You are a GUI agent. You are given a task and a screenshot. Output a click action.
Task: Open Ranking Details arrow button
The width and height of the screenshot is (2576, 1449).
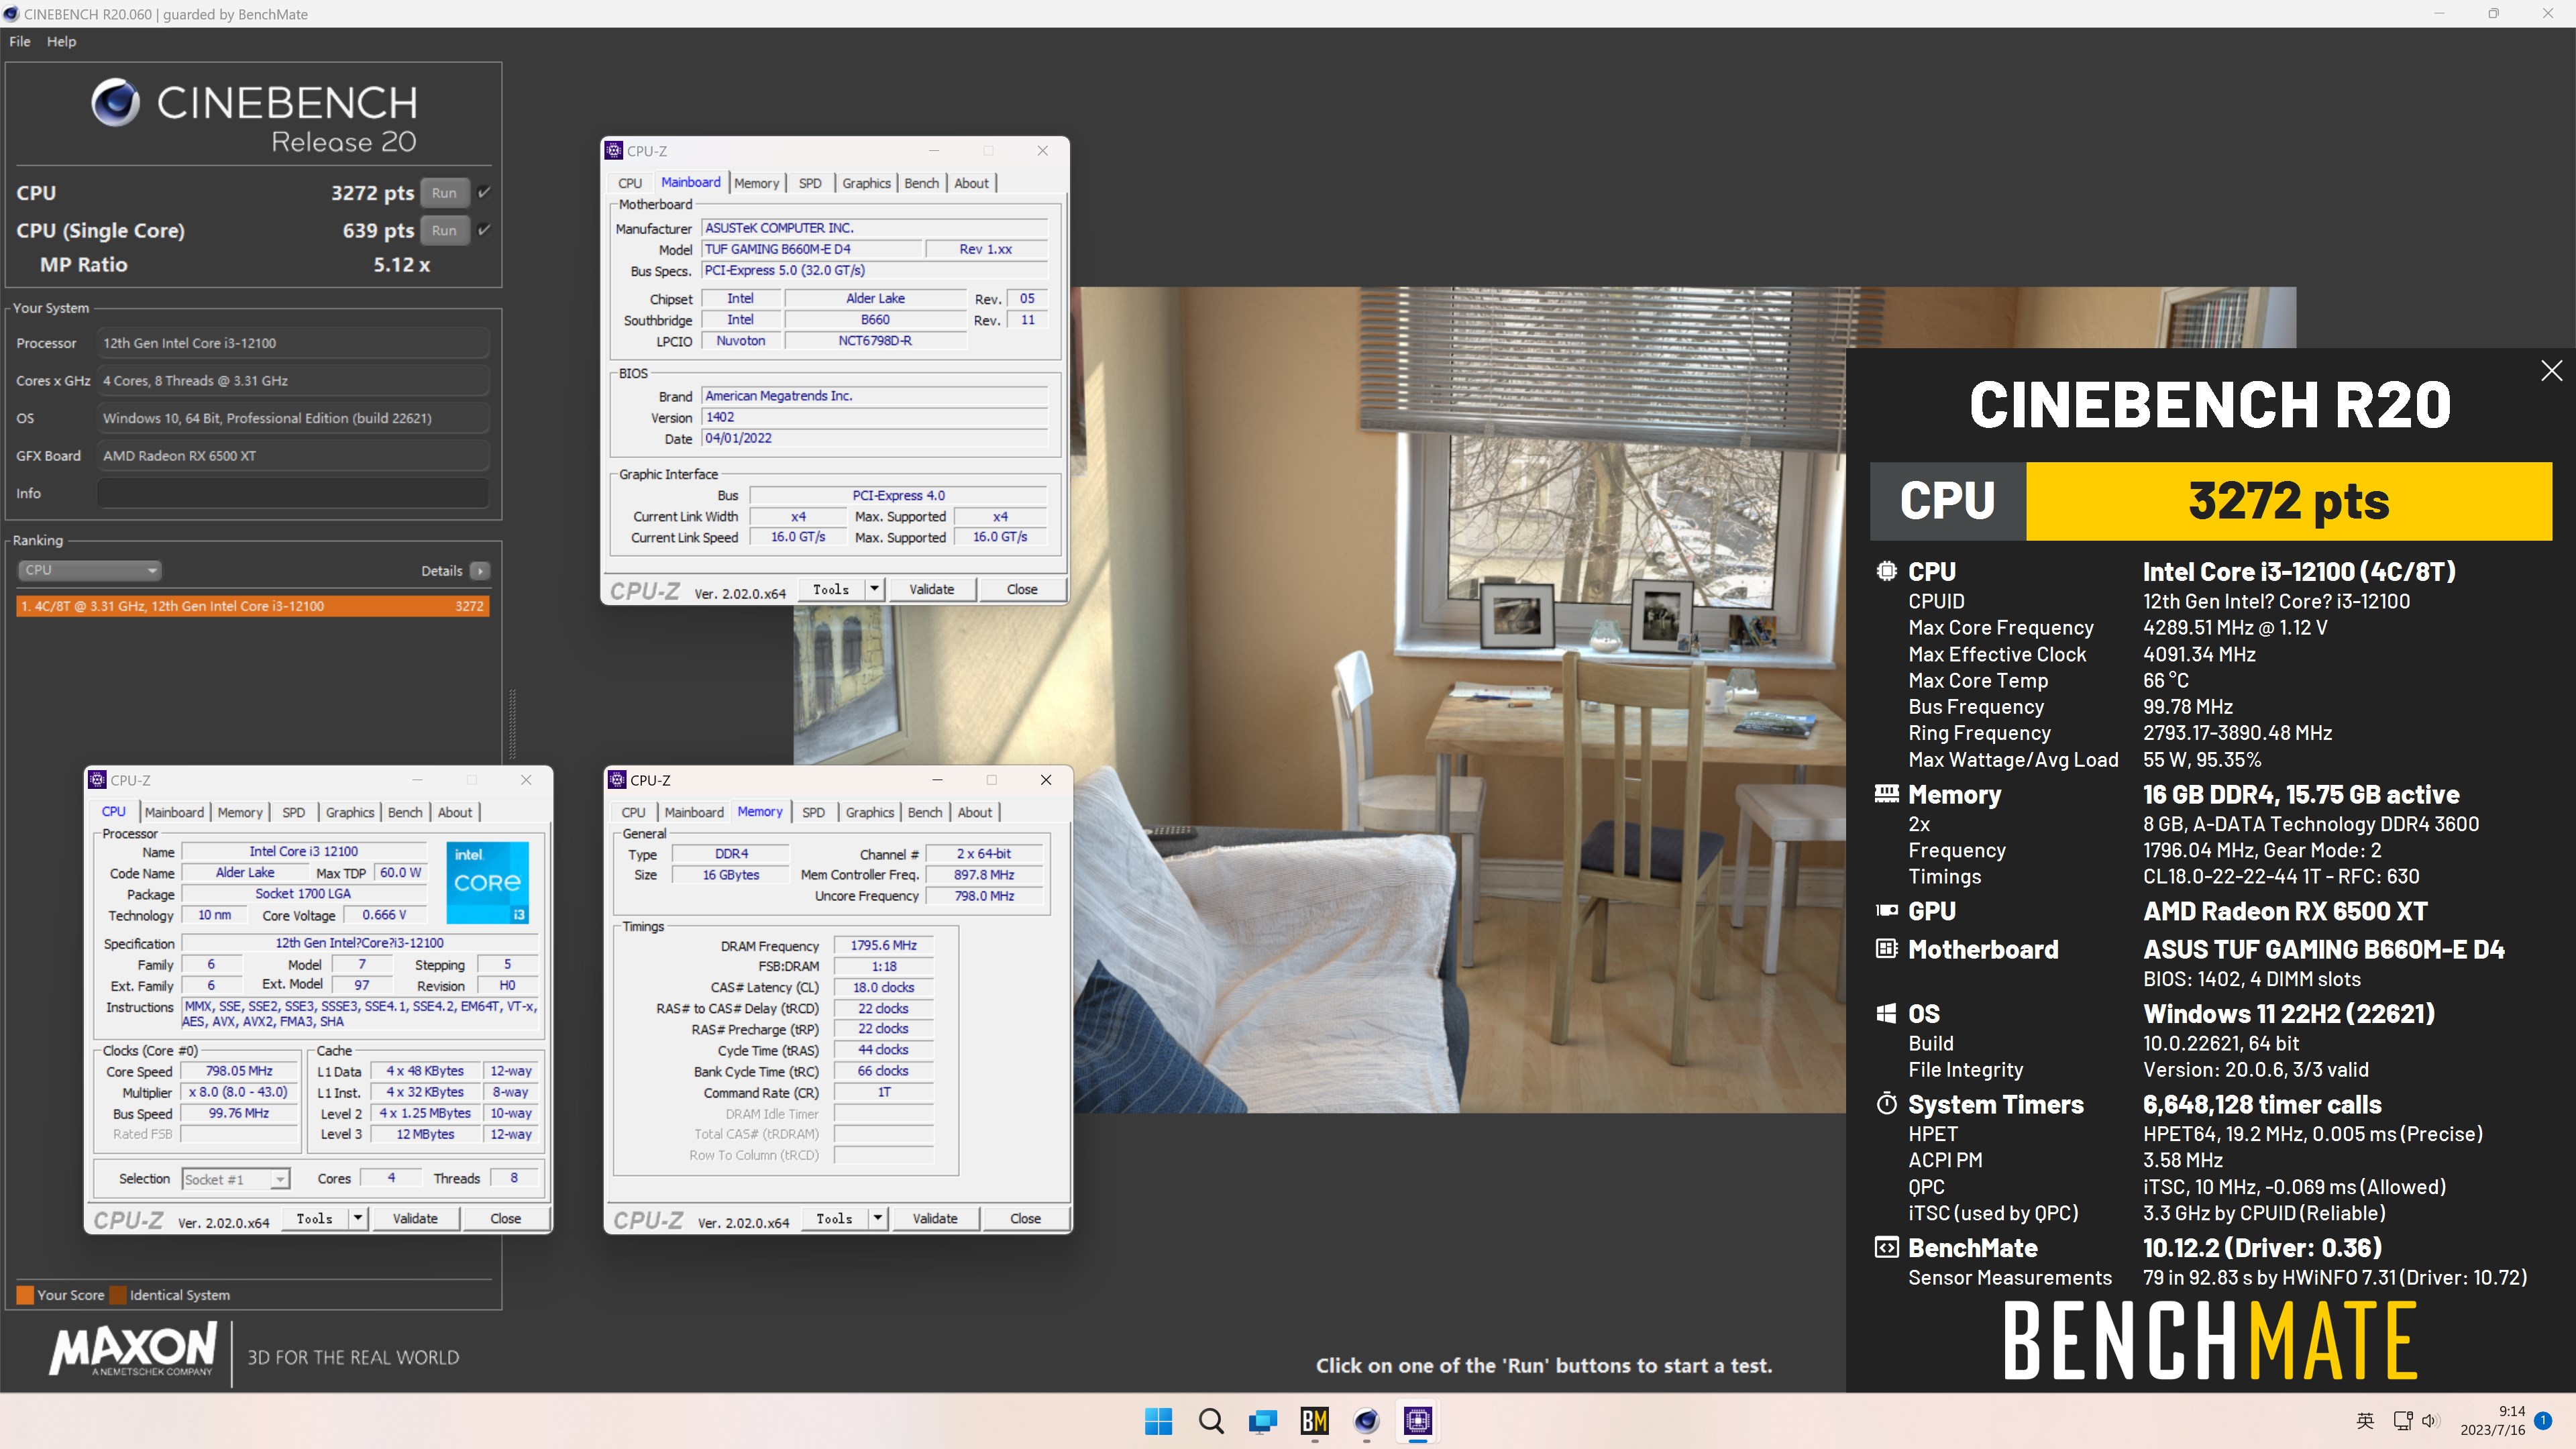480,571
